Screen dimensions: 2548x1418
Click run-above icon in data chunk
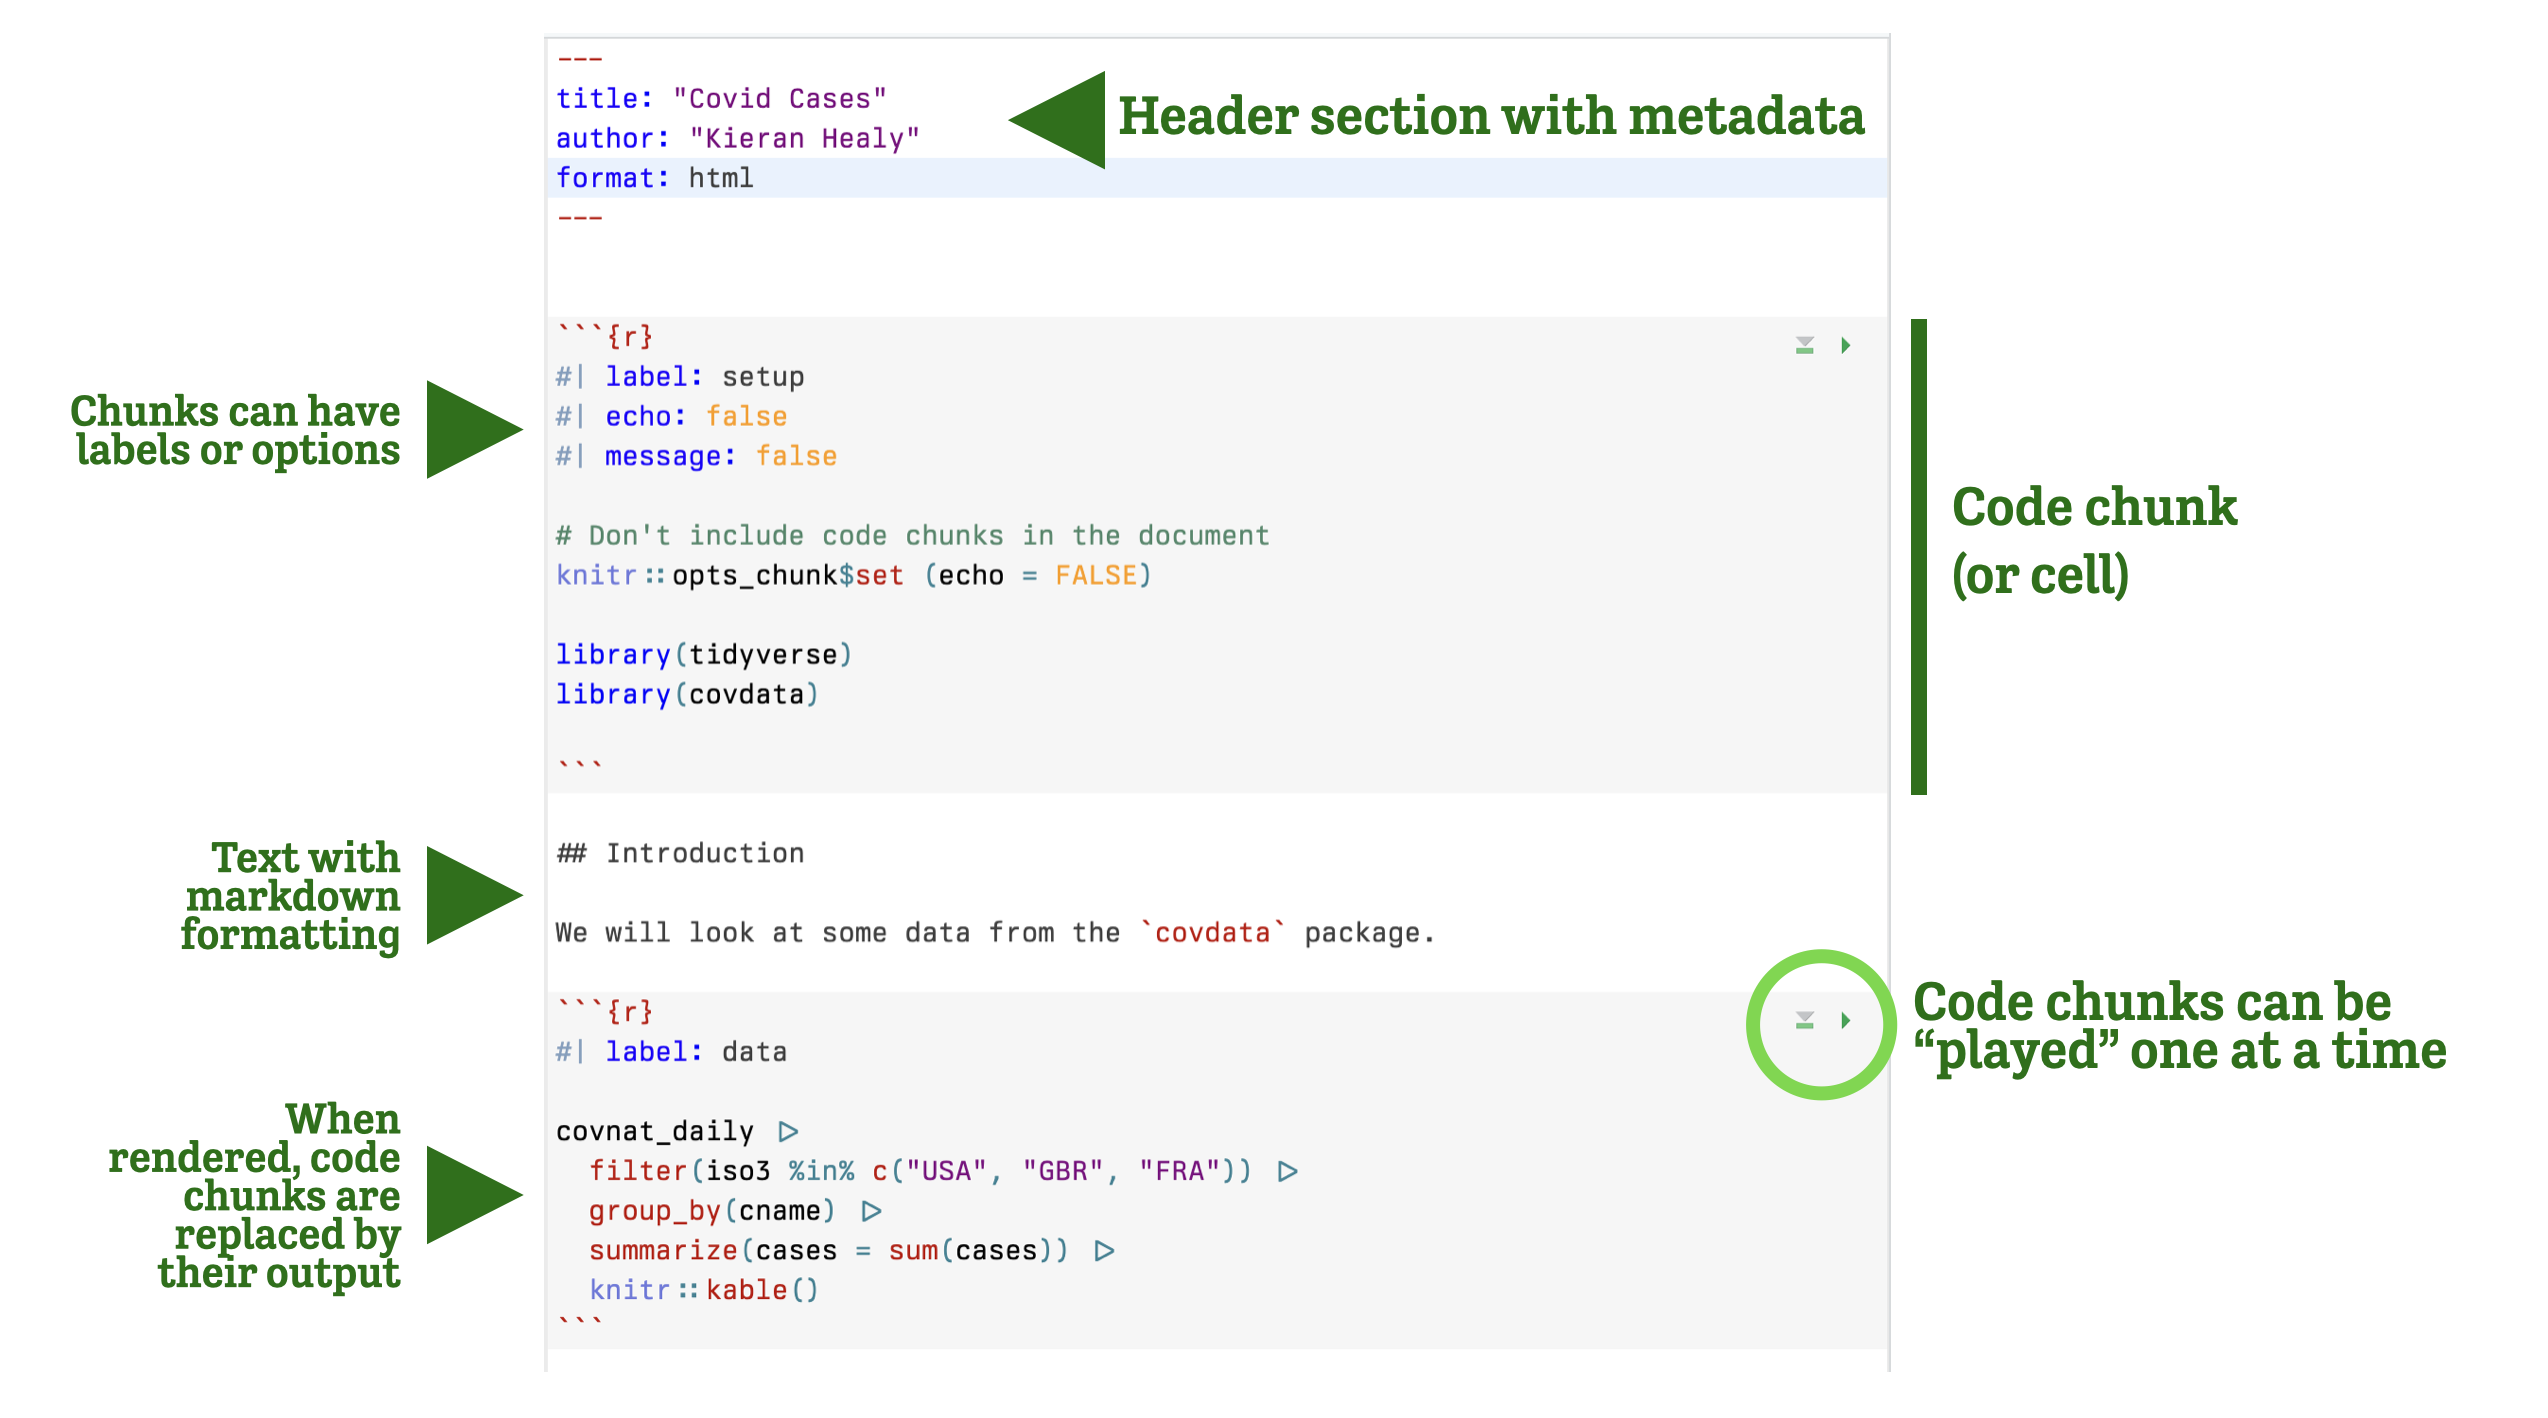tap(1804, 1020)
